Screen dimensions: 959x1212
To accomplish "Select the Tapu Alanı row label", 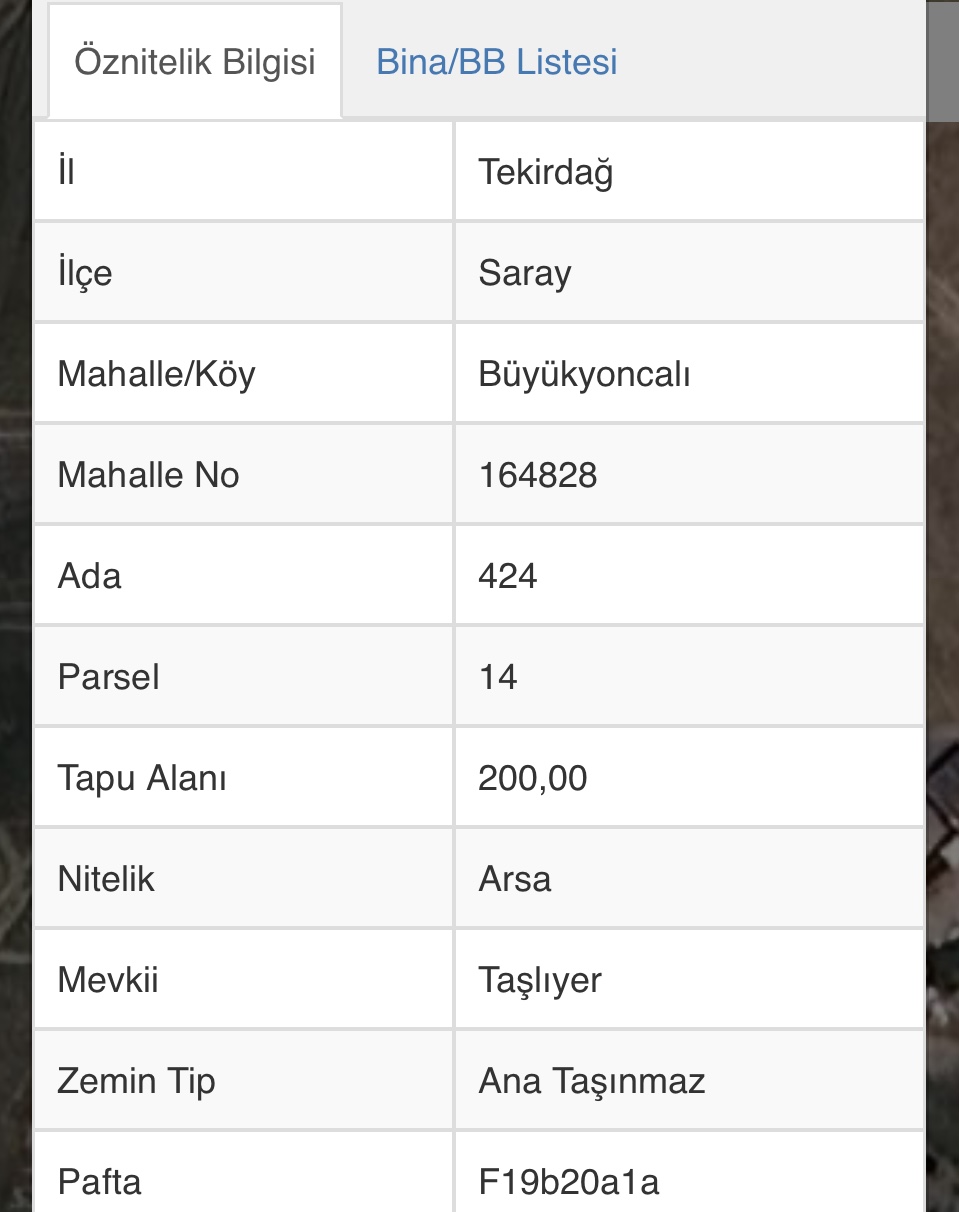I will pos(142,778).
